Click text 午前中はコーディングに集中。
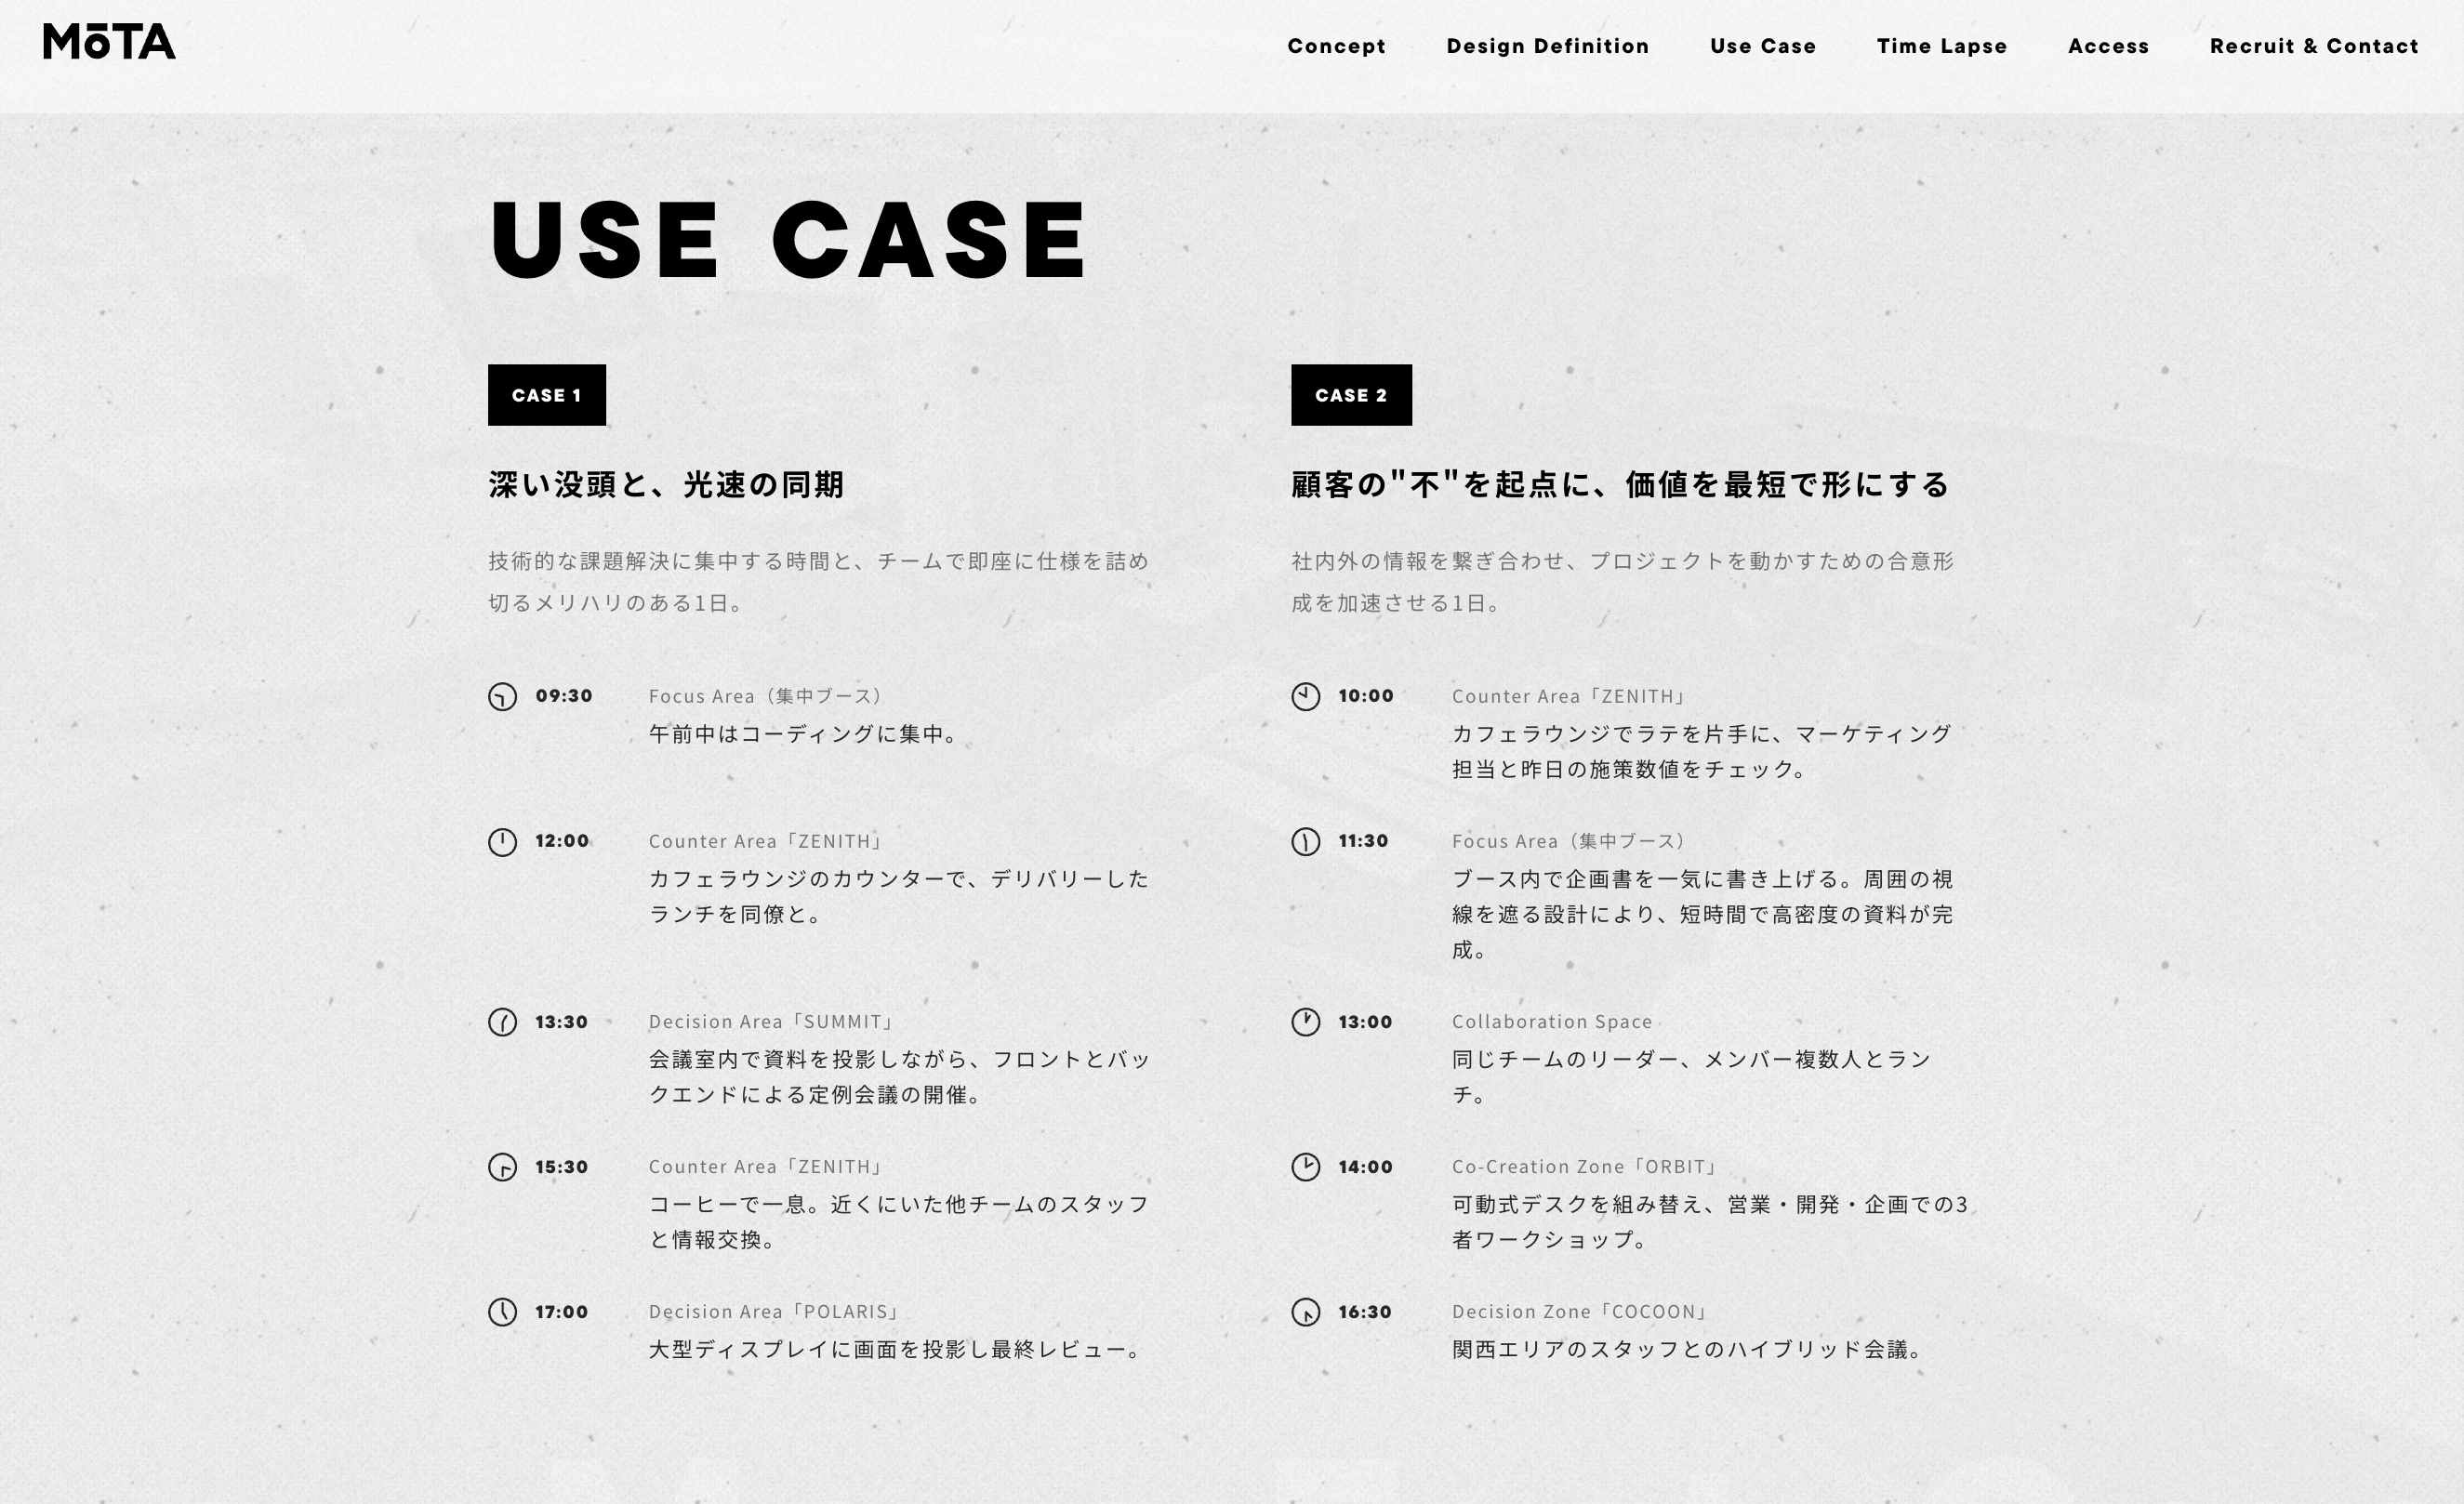Screen dimensions: 2464x1504 [806, 734]
